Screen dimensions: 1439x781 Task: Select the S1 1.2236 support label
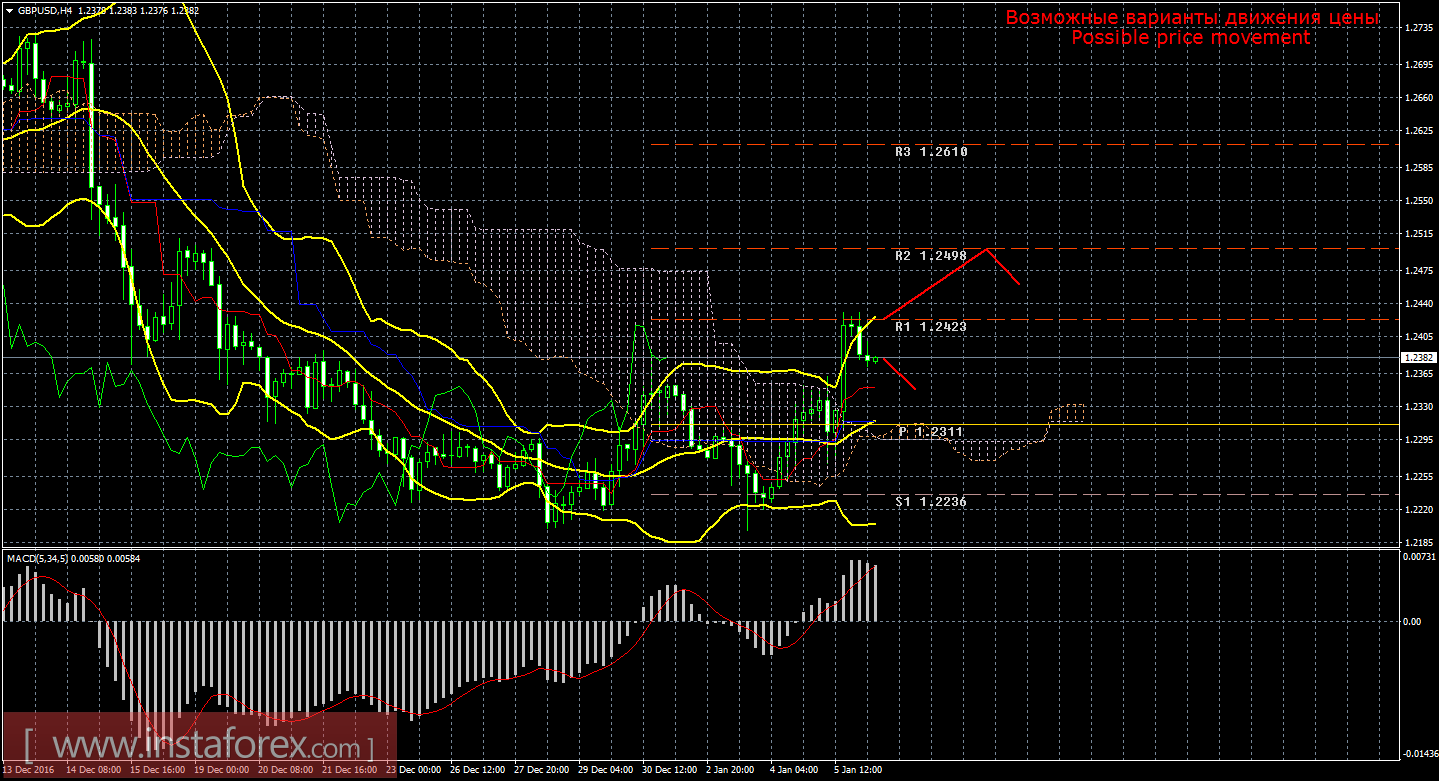(931, 502)
